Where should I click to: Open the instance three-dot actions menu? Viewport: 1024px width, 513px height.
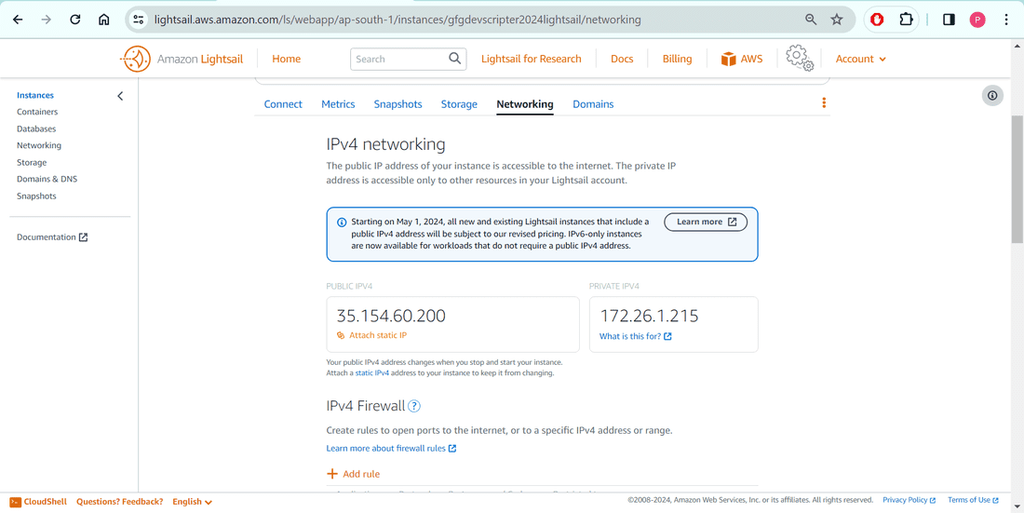(824, 103)
